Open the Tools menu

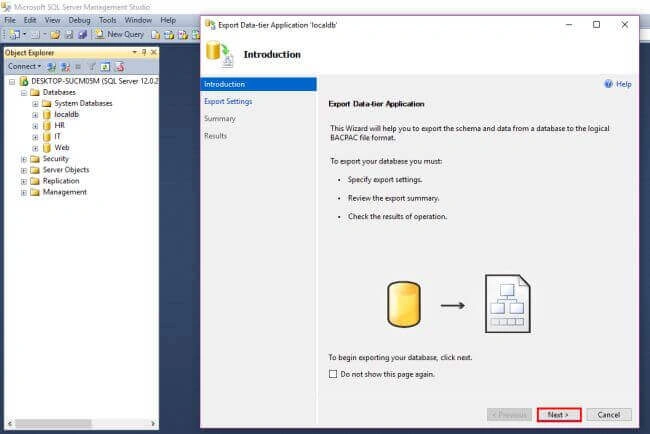107,20
